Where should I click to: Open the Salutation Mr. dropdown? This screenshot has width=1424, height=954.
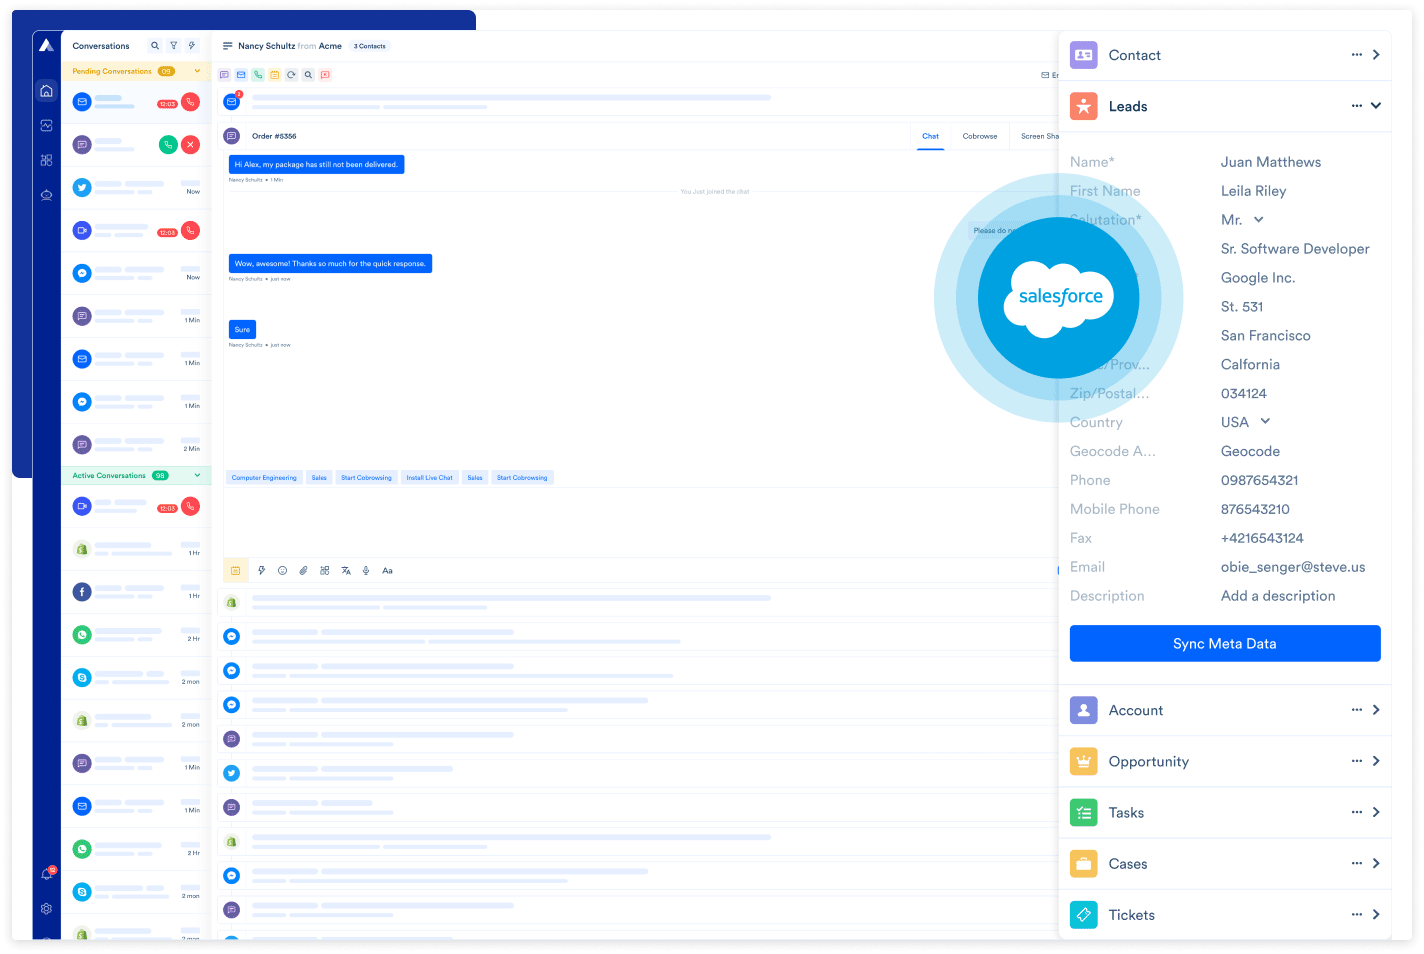pyautogui.click(x=1243, y=220)
